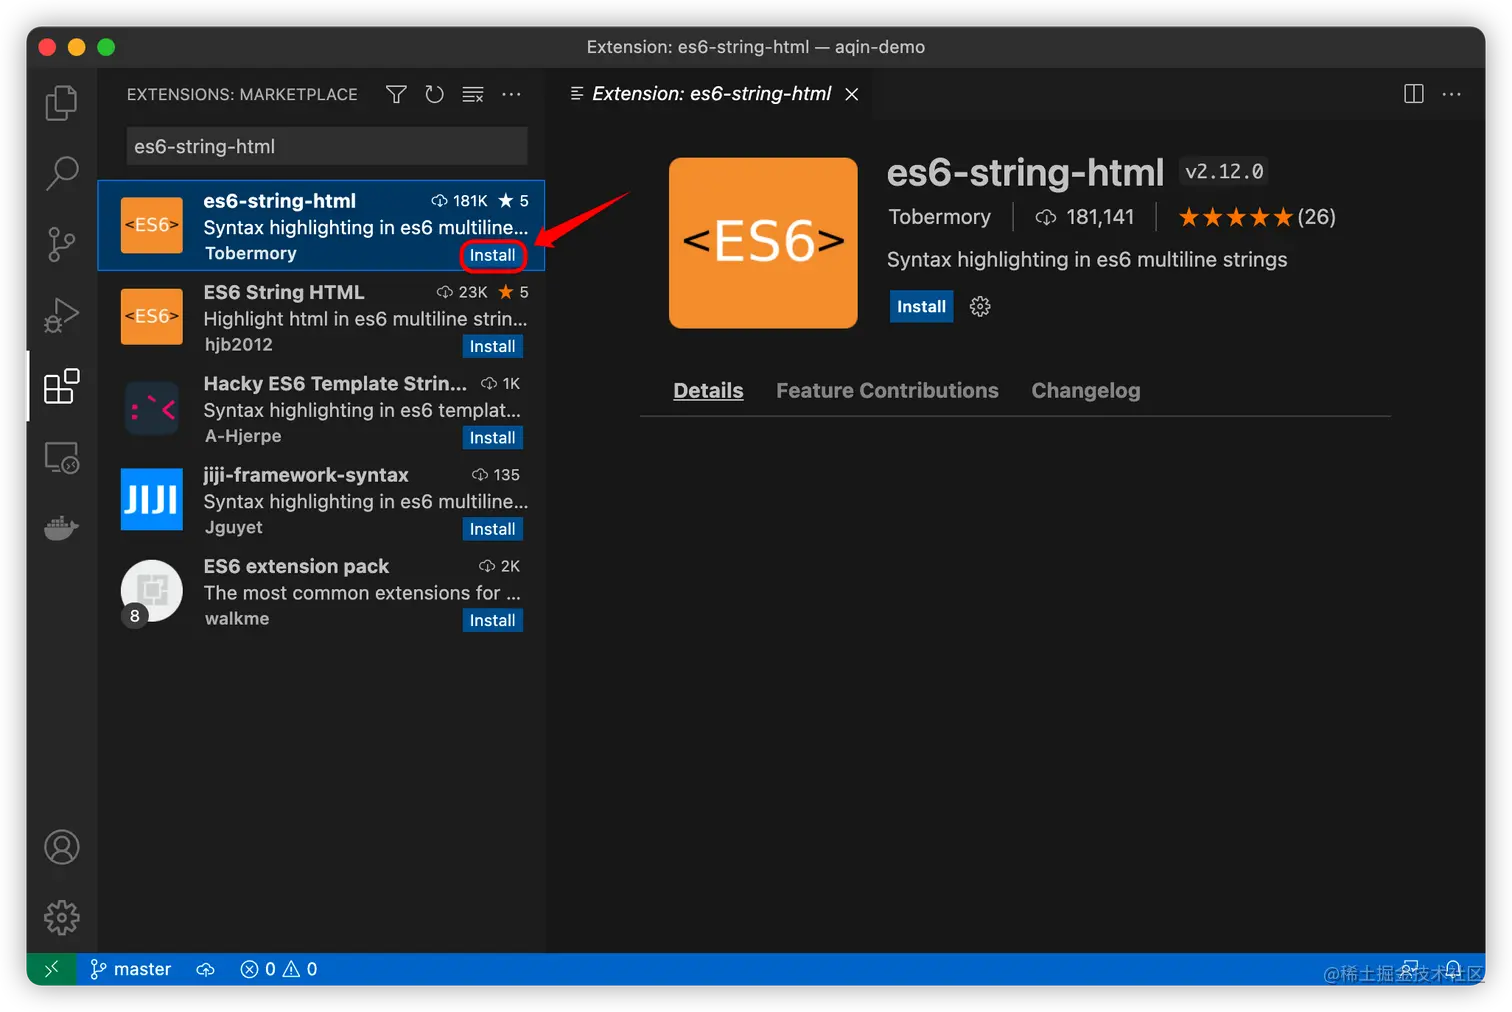Open the Accounts menu icon

click(61, 847)
